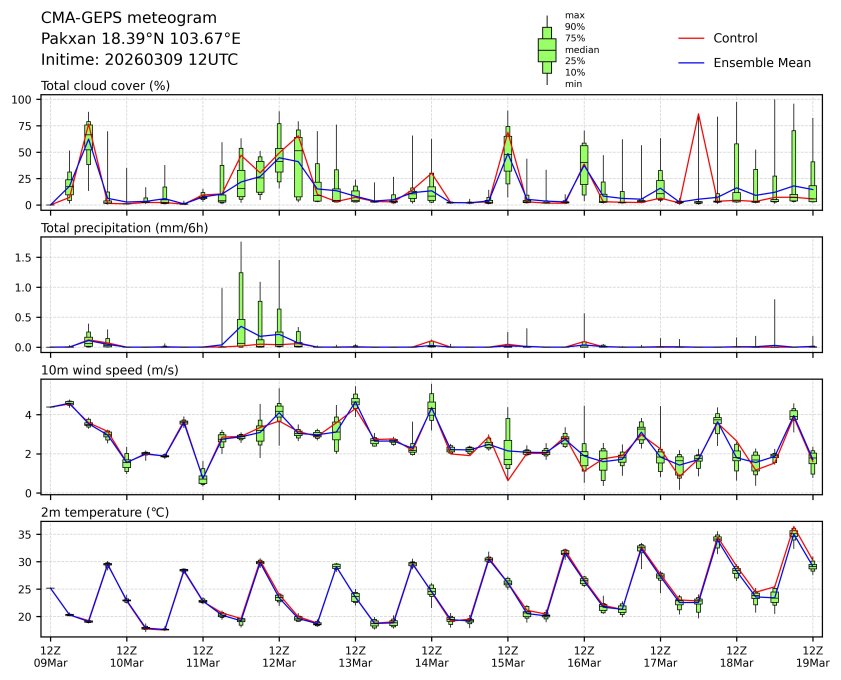Image resolution: width=841 pixels, height=680 pixels.
Task: Click the Pakxan location coordinates text
Action: (x=140, y=39)
